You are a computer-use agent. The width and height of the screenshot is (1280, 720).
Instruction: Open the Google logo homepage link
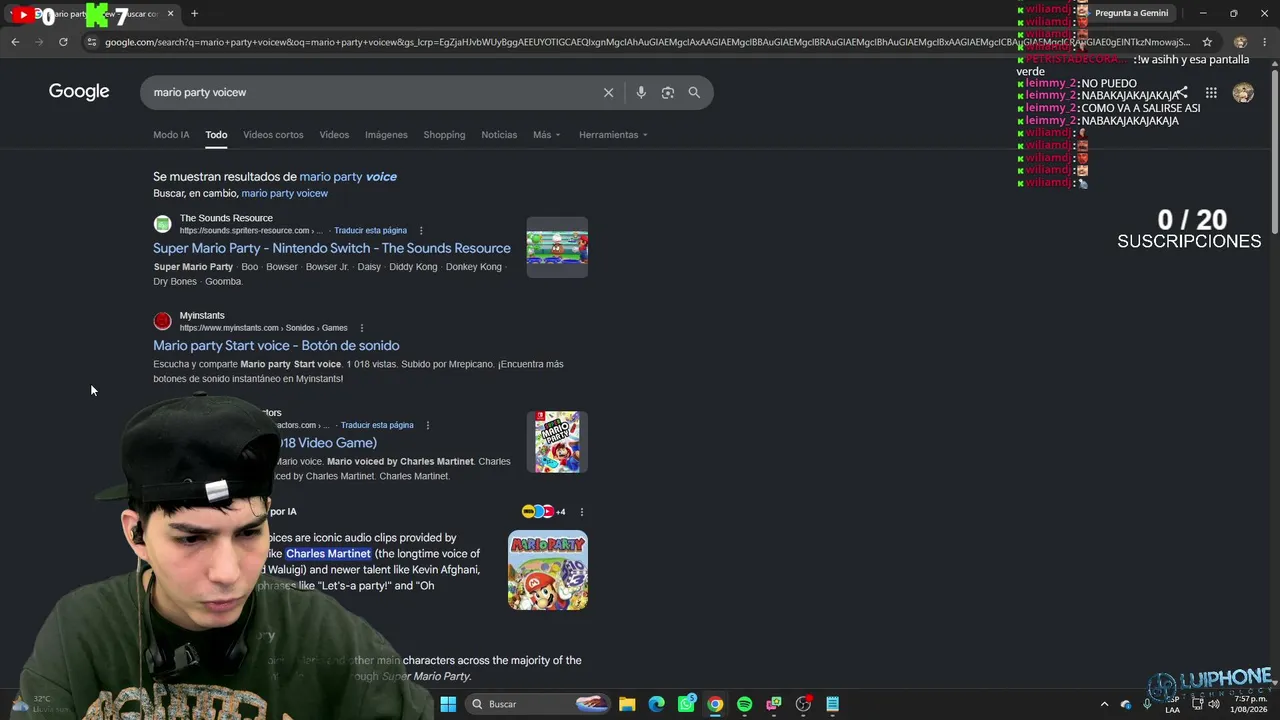click(79, 92)
